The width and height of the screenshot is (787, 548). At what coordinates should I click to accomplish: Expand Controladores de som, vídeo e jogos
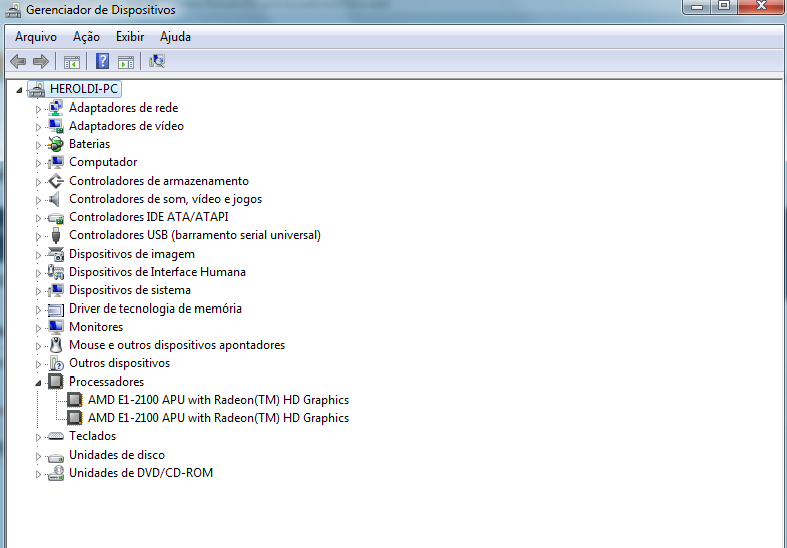click(38, 200)
